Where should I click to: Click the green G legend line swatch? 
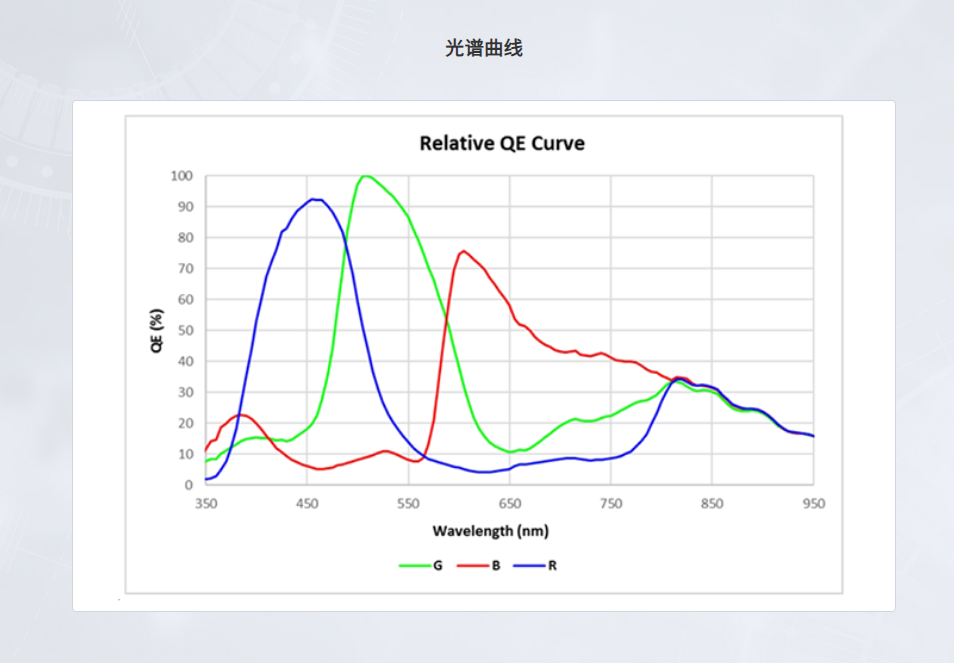(x=413, y=565)
